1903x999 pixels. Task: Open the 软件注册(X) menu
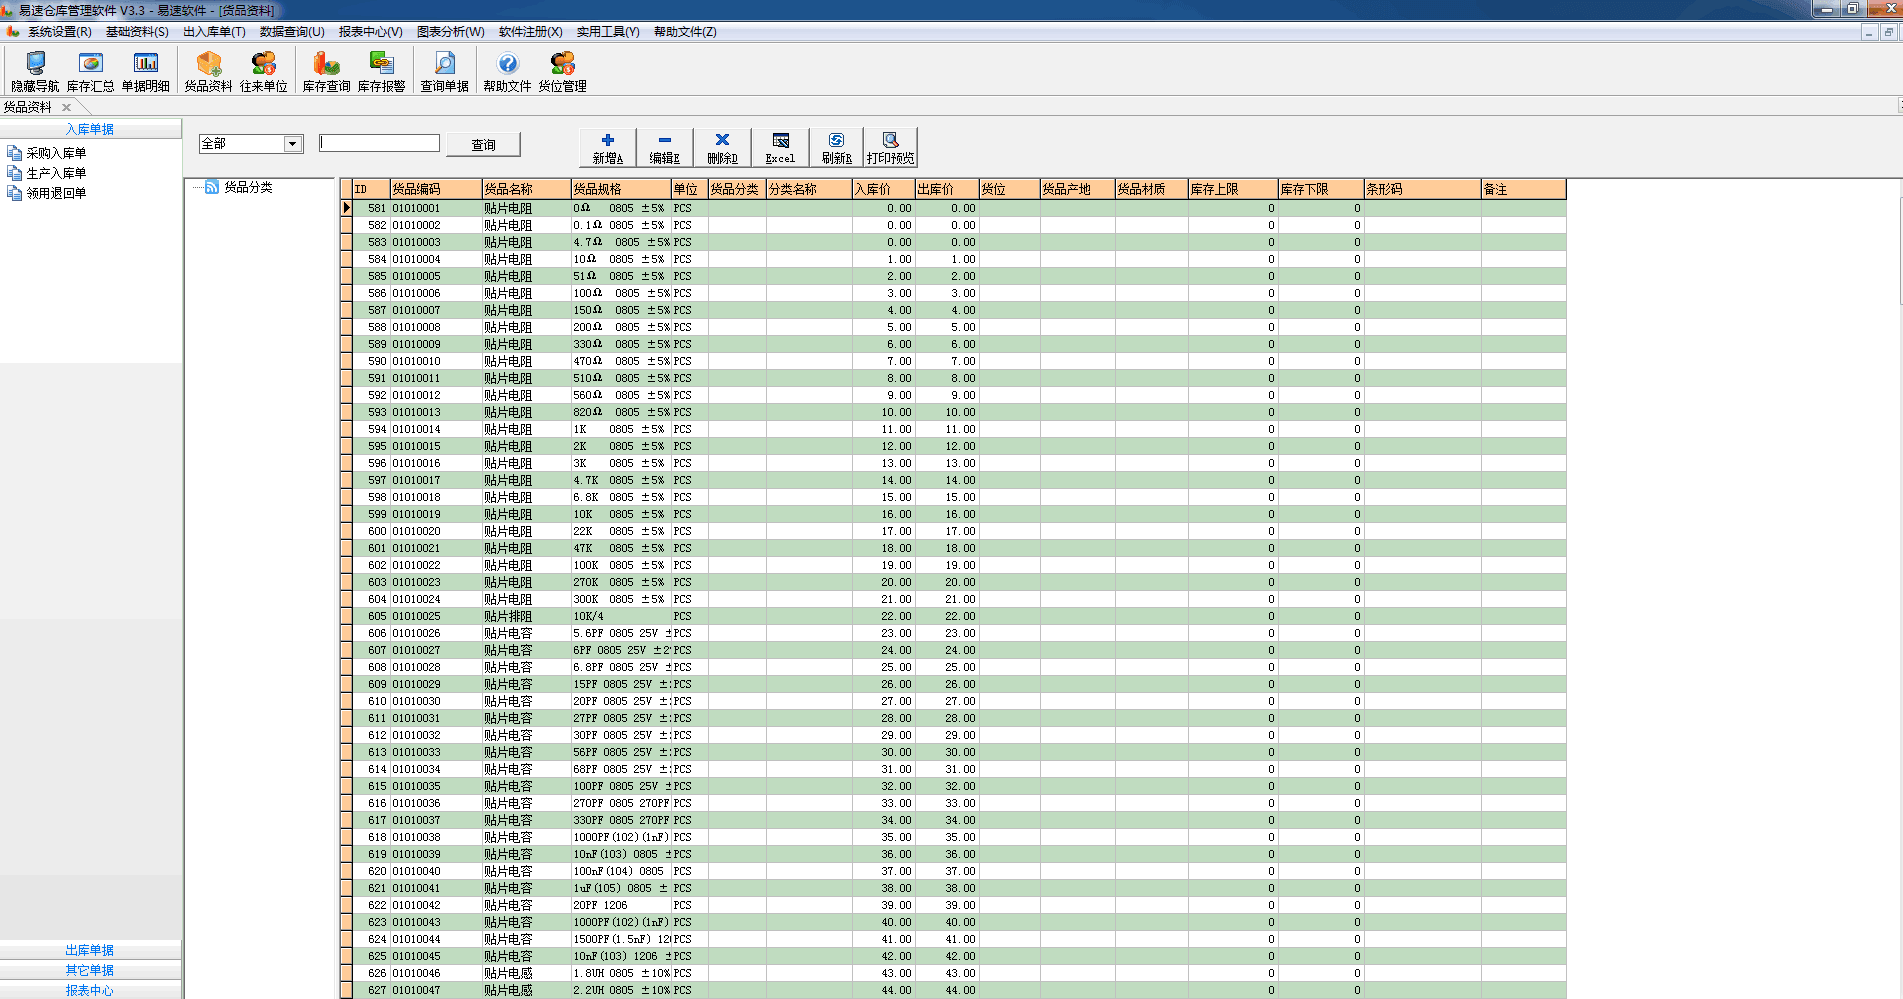530,32
